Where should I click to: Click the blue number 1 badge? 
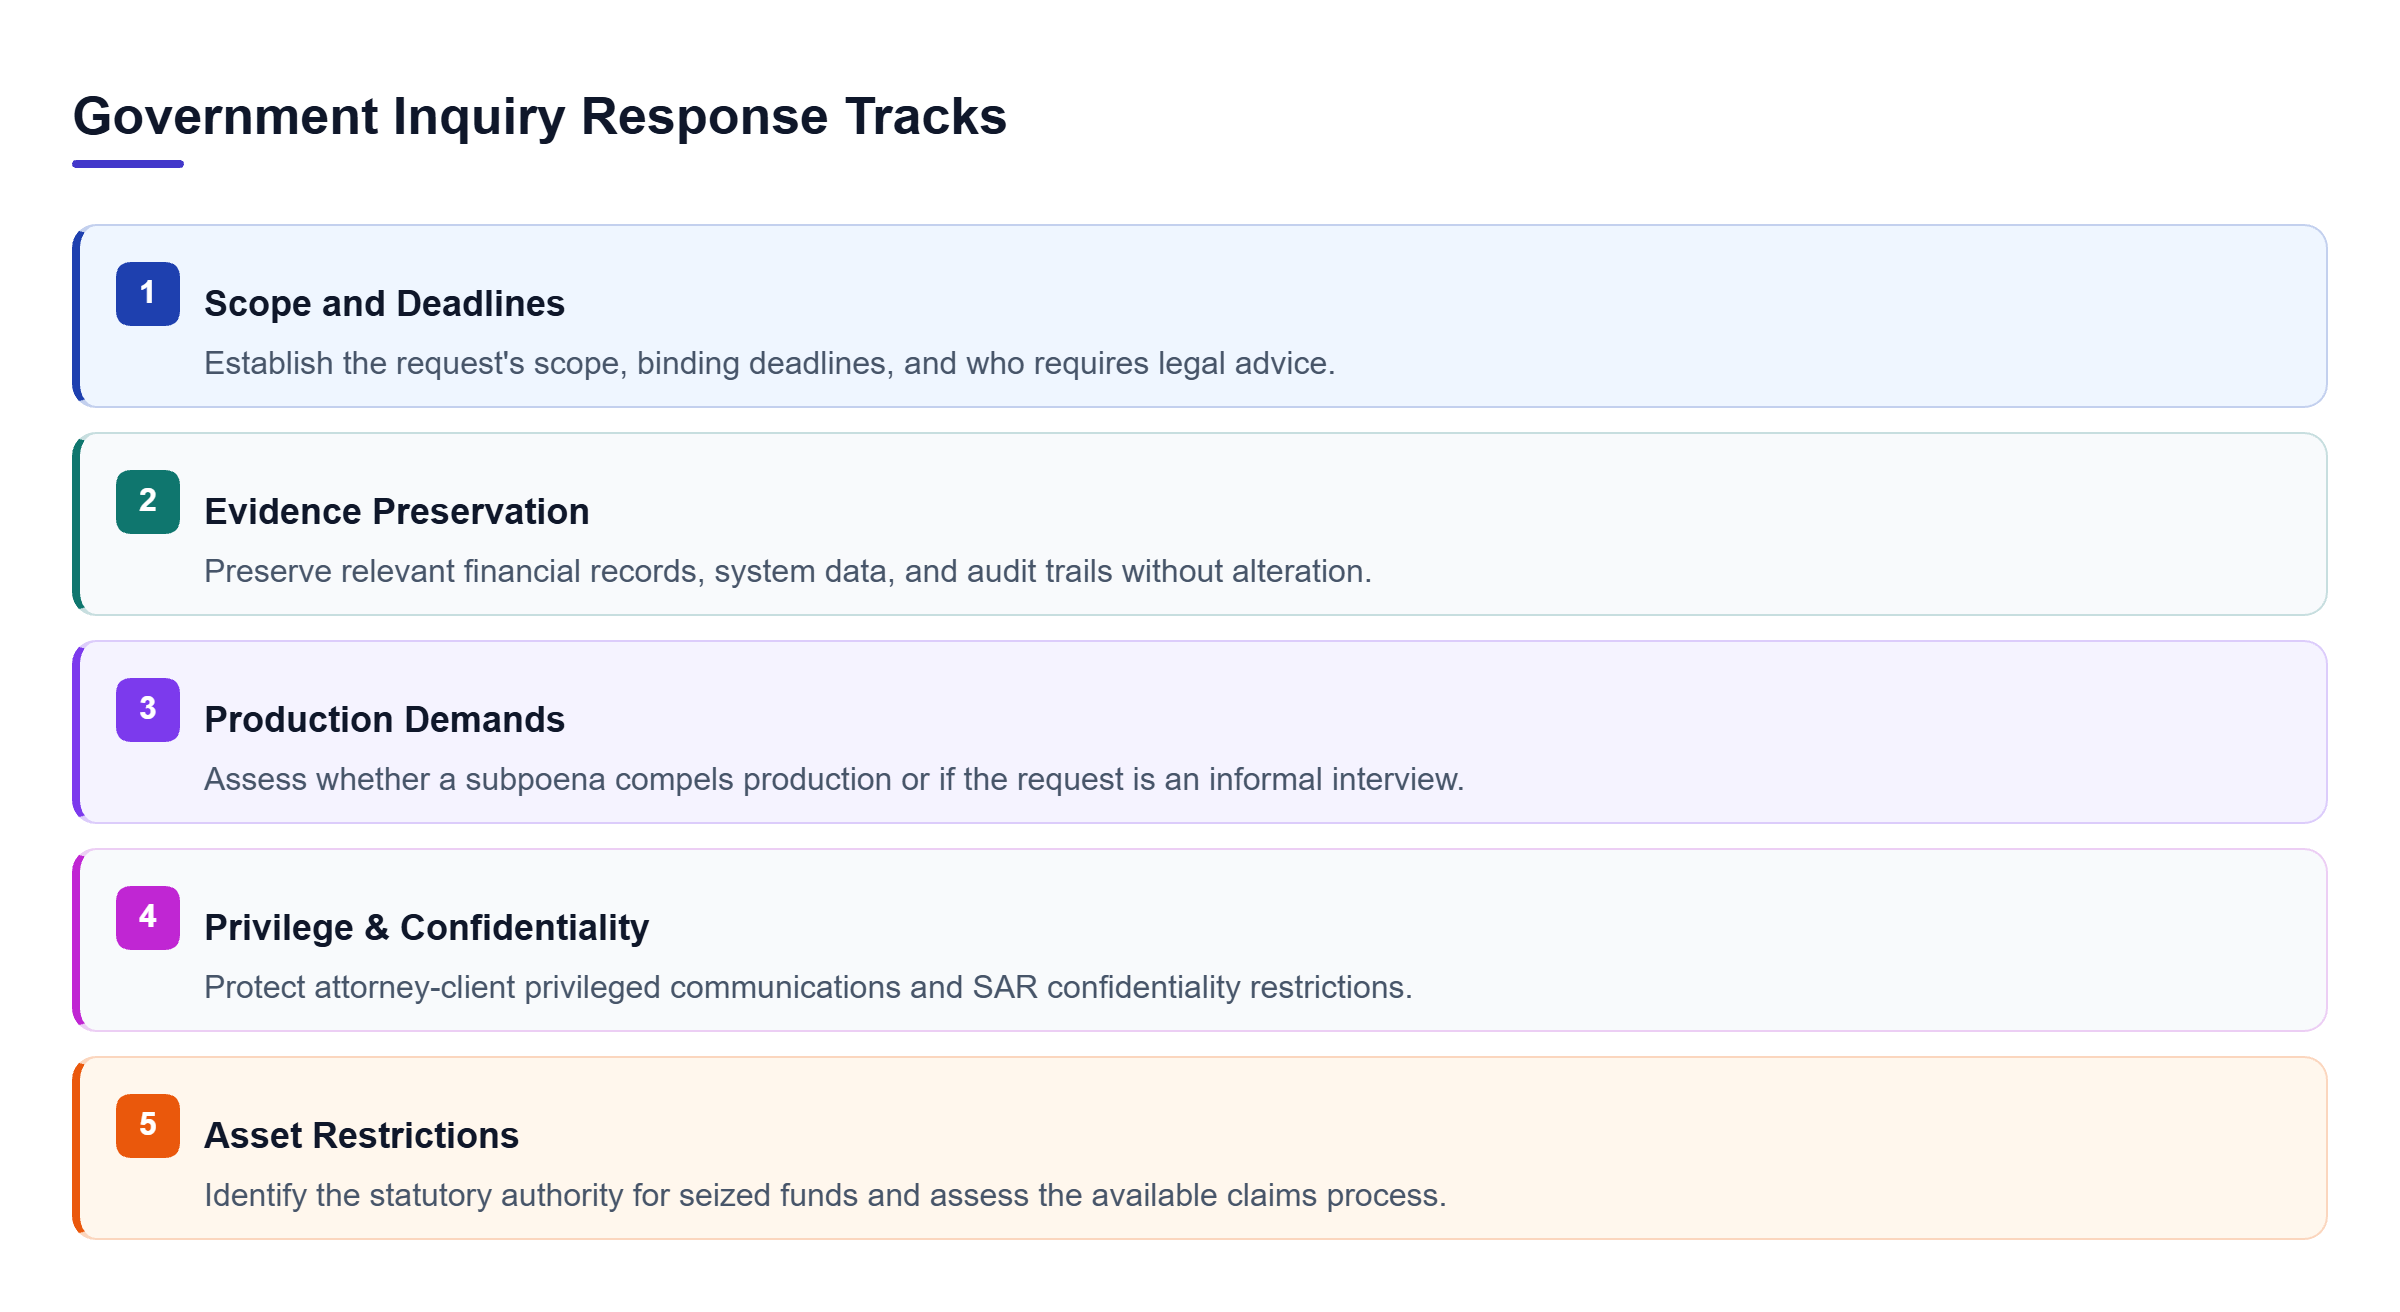point(148,294)
